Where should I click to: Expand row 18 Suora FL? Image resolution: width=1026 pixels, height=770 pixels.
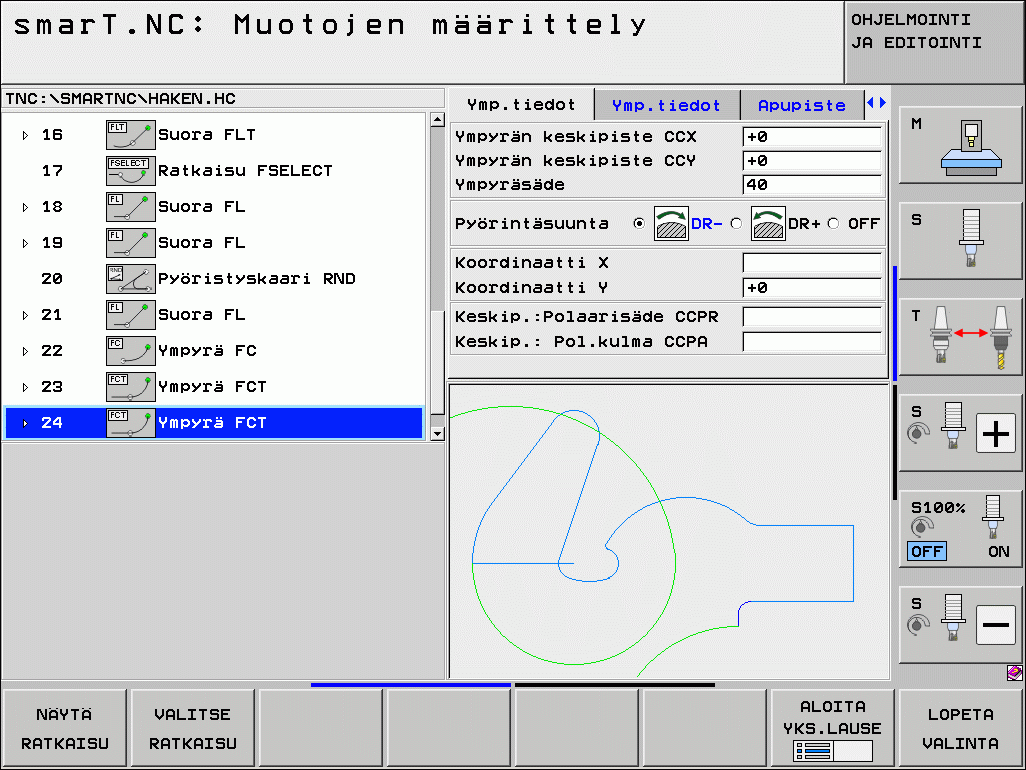(25, 207)
